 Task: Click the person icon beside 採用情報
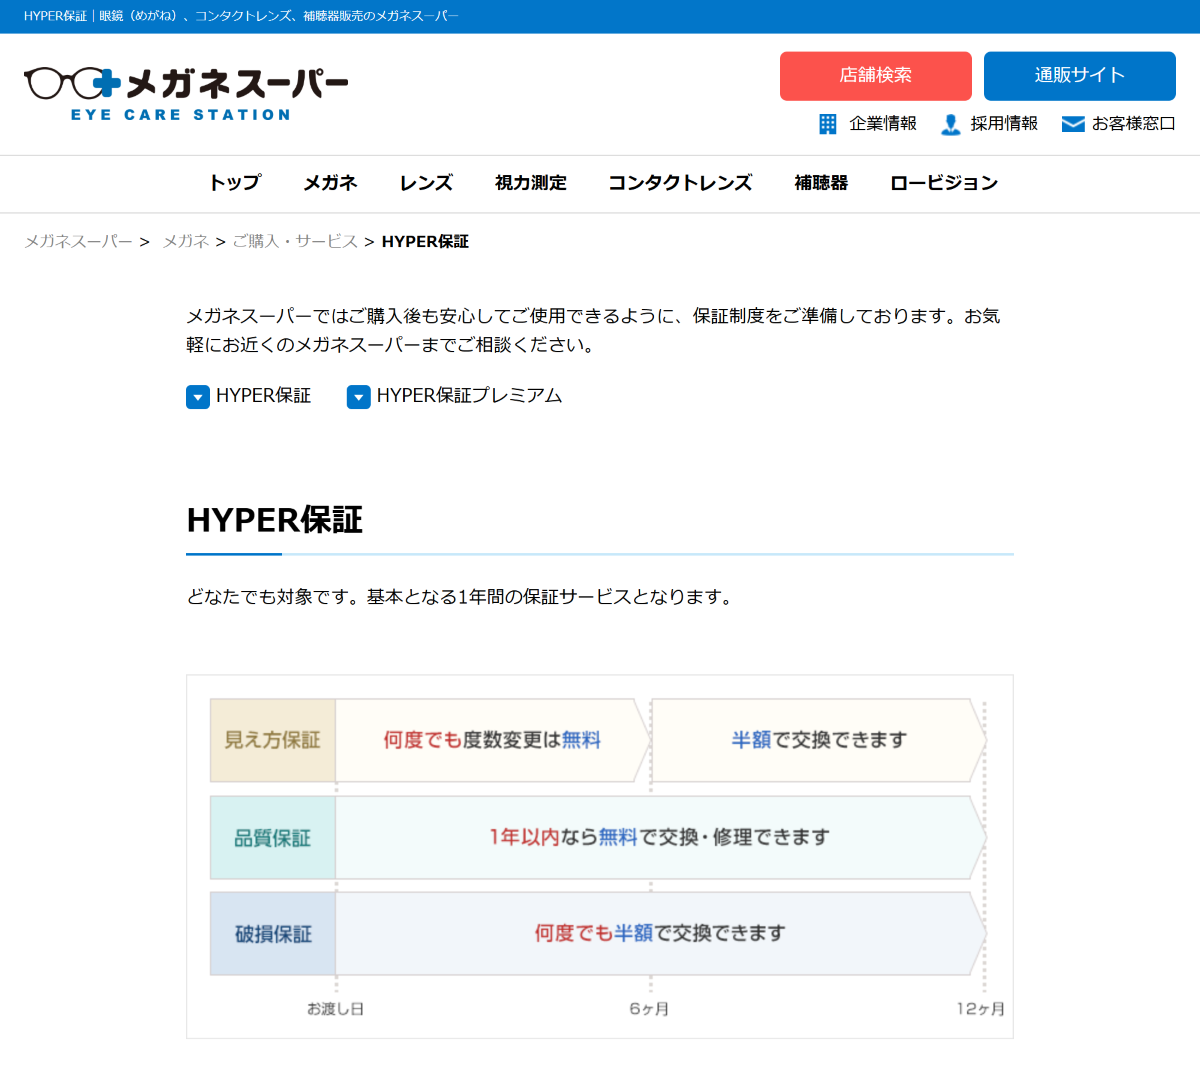point(951,124)
